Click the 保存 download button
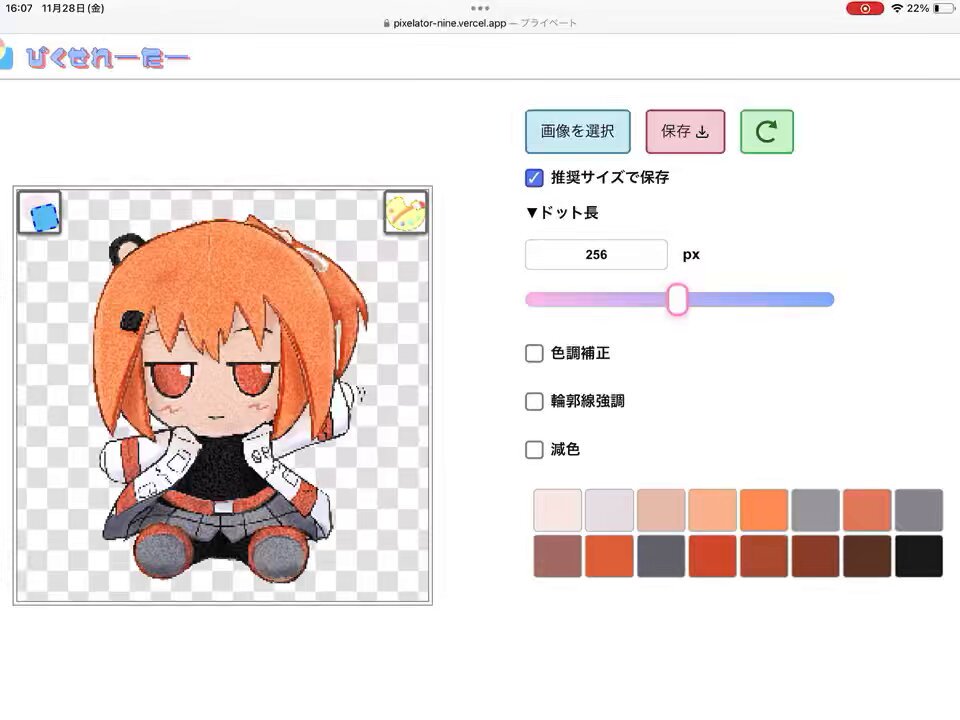The image size is (960, 720). coord(685,132)
